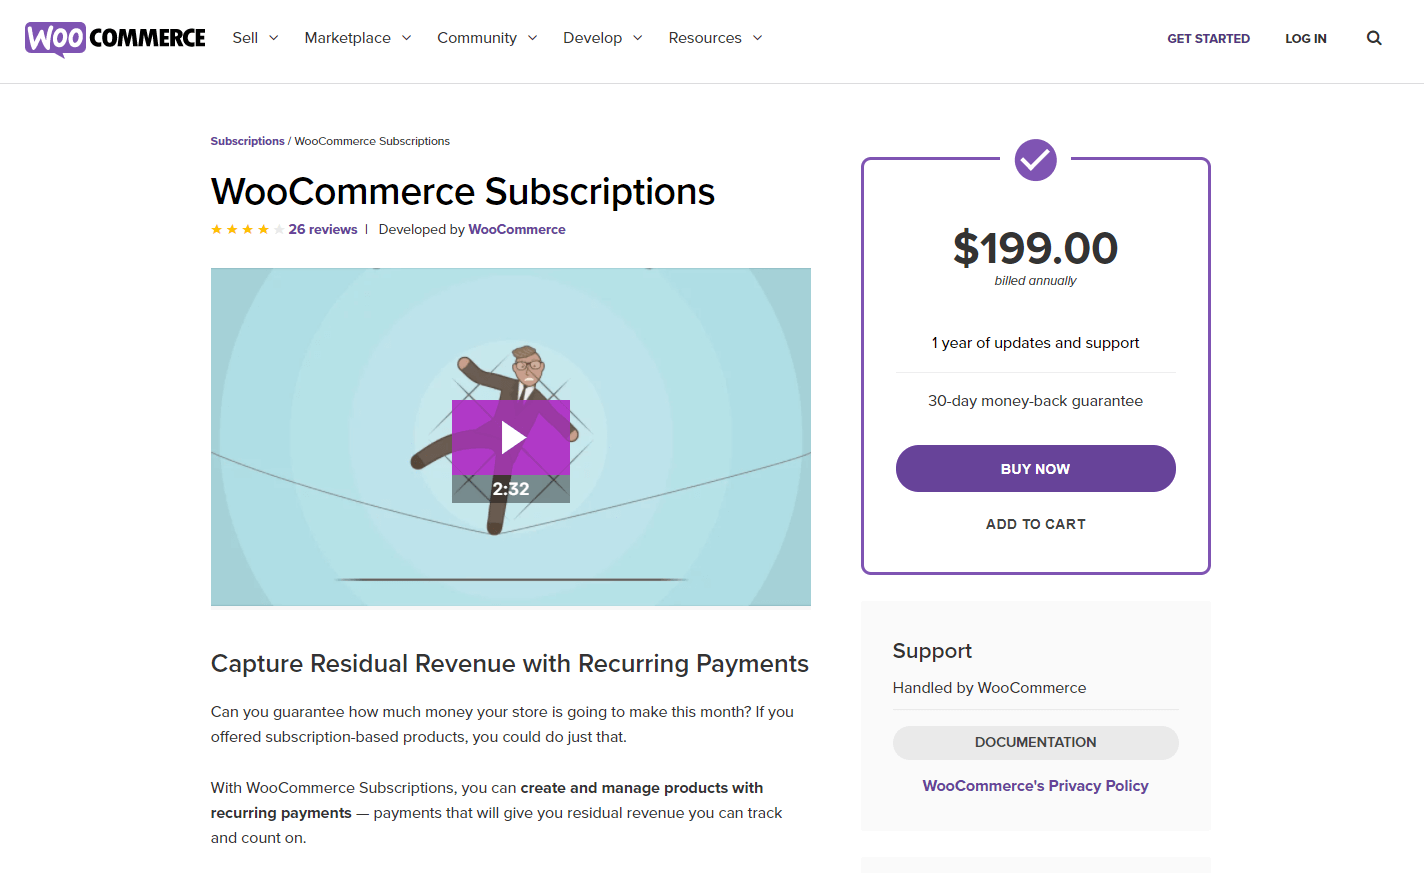The width and height of the screenshot is (1424, 873).
Task: Click the 30-day money-back guarantee text
Action: click(1035, 401)
